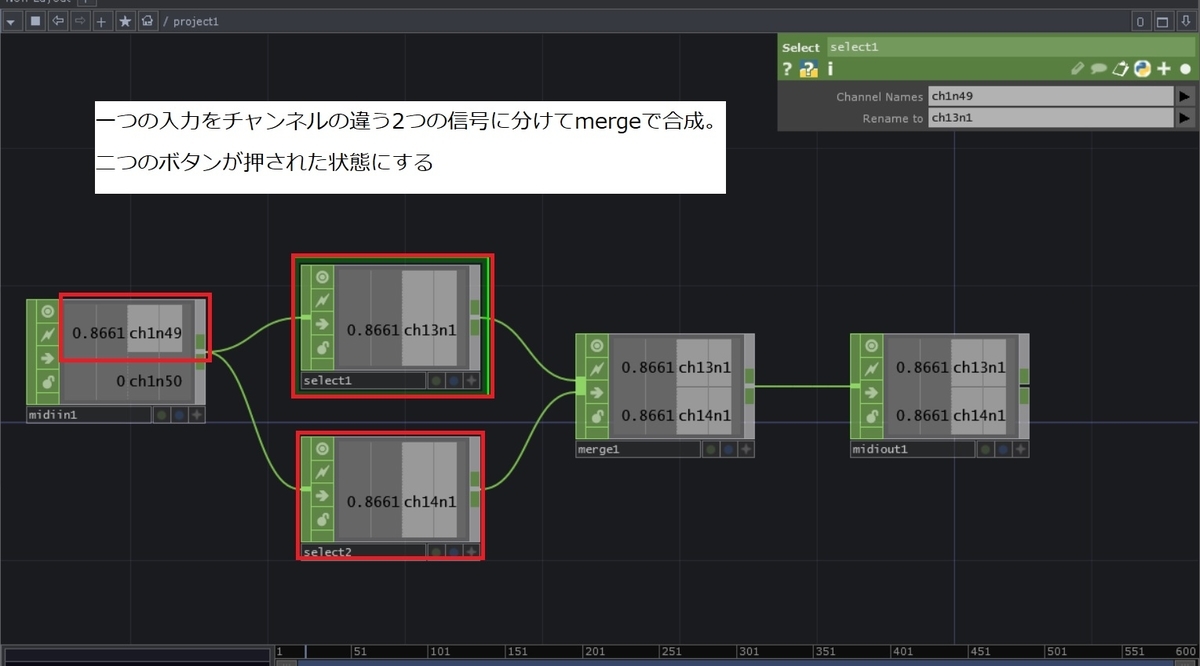Click the clipboard icon in the parameter header

pos(1120,69)
